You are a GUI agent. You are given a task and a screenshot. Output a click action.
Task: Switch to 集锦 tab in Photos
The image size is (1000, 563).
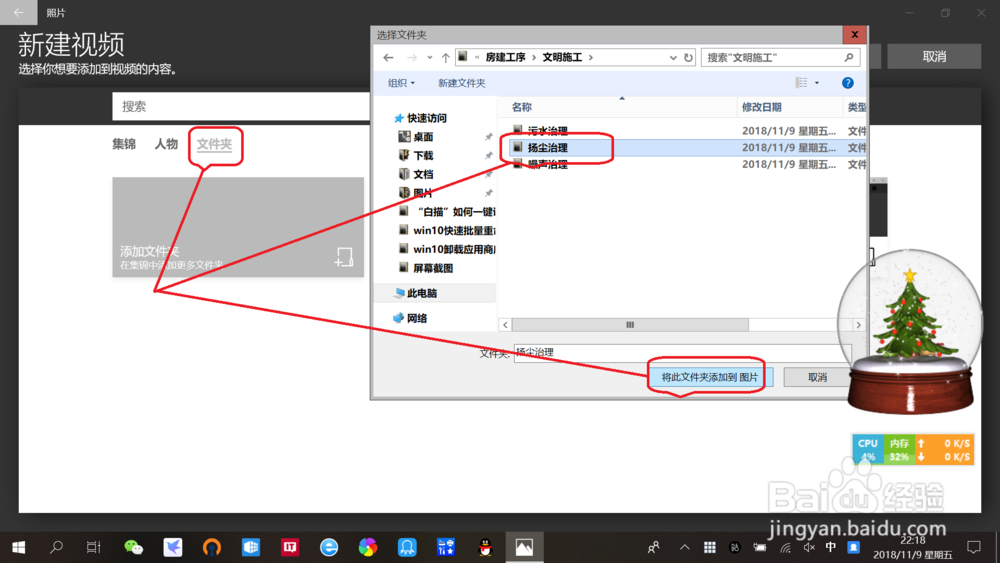point(124,144)
